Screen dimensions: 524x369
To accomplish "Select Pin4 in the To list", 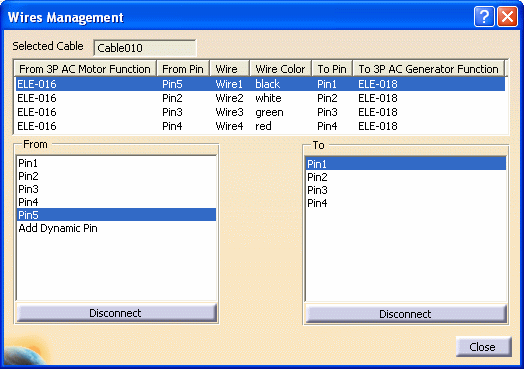I will pyautogui.click(x=406, y=203).
